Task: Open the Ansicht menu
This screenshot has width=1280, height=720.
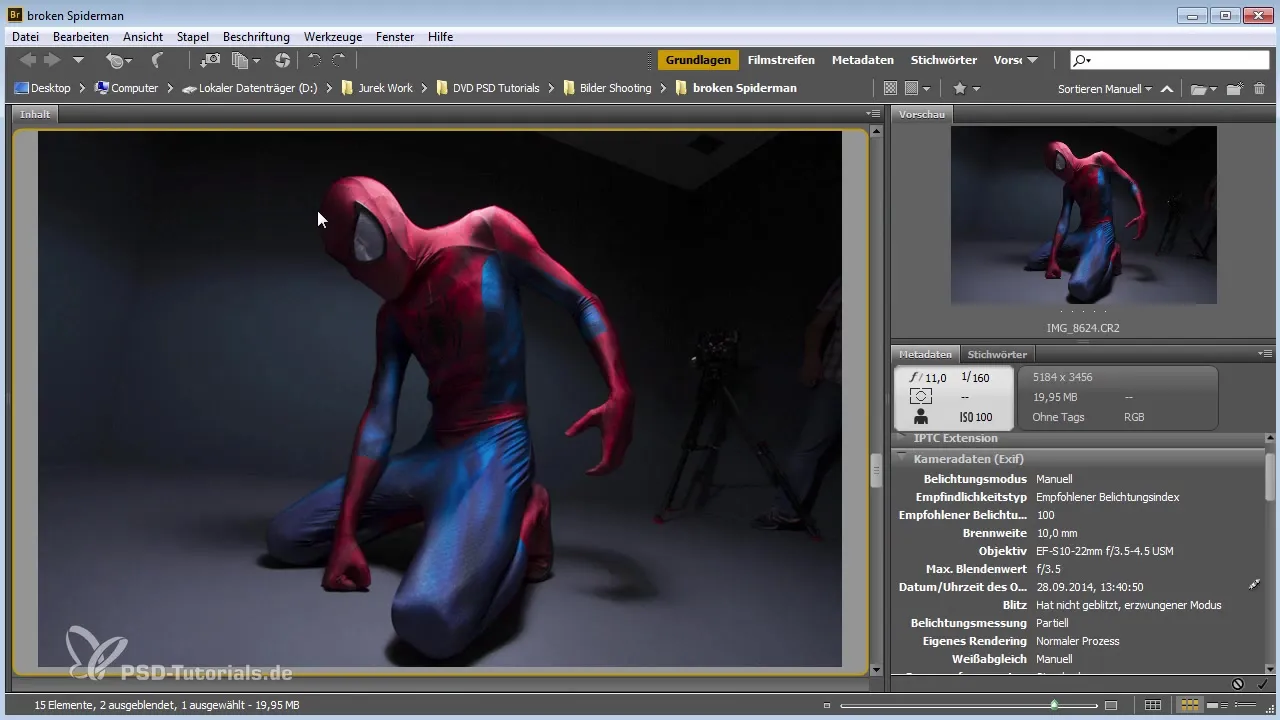Action: point(143,37)
